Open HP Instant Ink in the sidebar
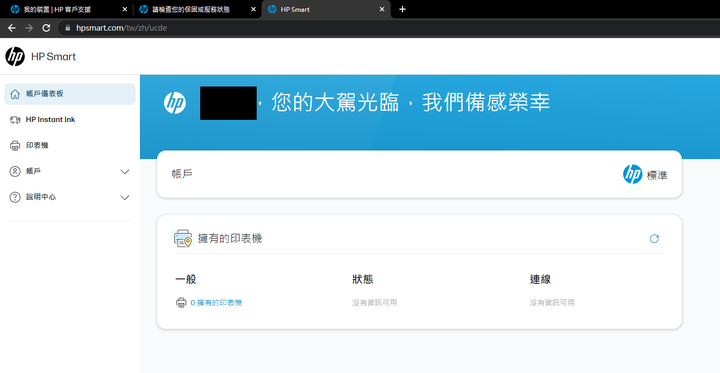The image size is (720, 373). (70, 120)
